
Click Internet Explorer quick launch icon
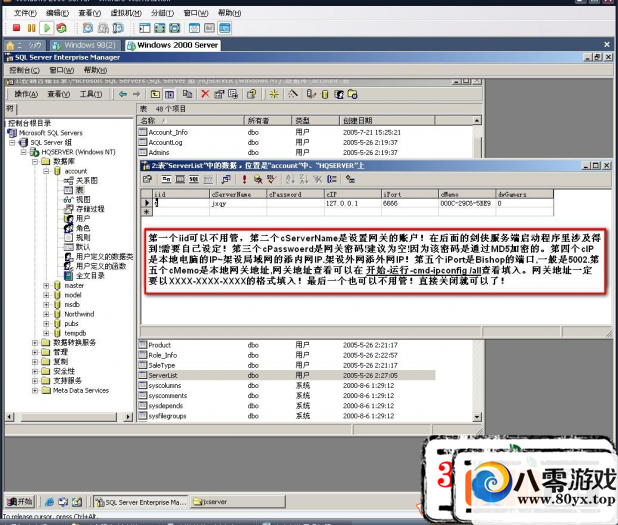49,502
